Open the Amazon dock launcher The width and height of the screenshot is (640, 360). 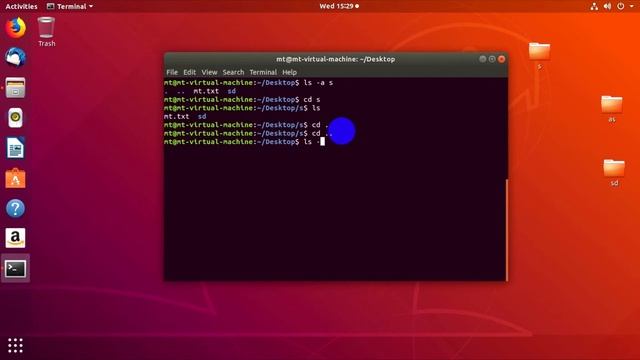coord(16,238)
